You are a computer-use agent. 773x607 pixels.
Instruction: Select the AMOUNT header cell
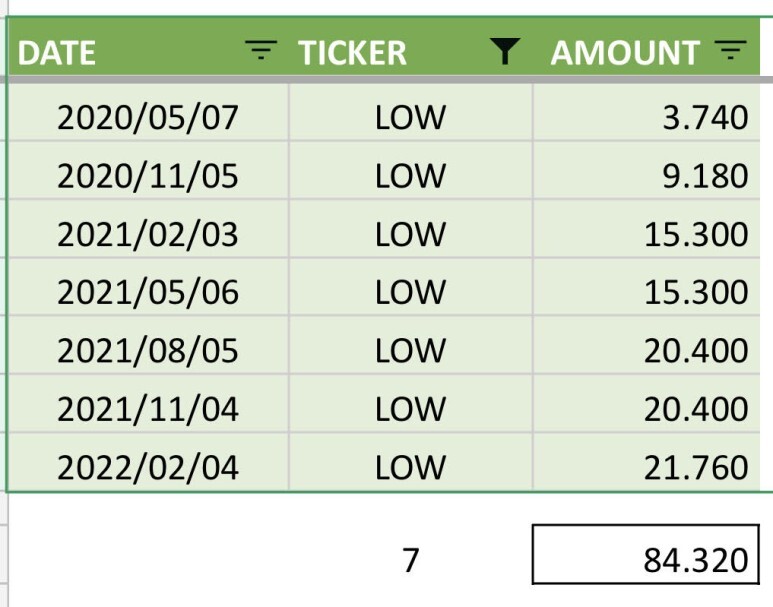click(646, 48)
